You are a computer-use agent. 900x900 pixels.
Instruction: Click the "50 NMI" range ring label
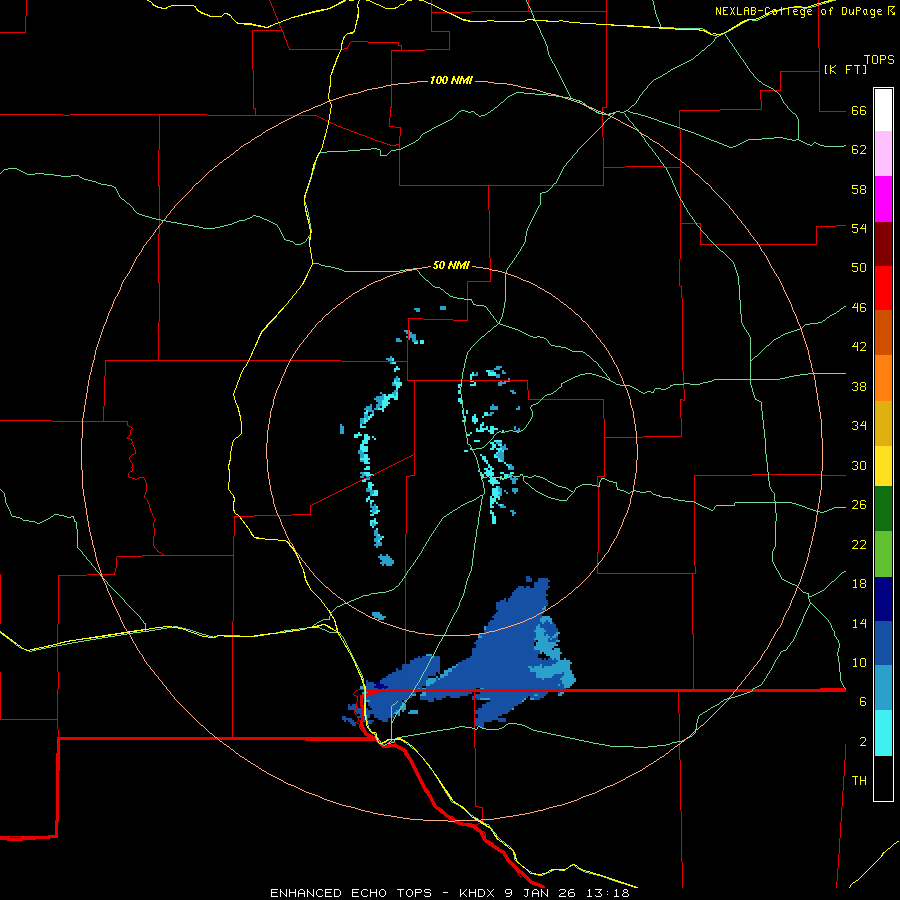click(x=451, y=265)
